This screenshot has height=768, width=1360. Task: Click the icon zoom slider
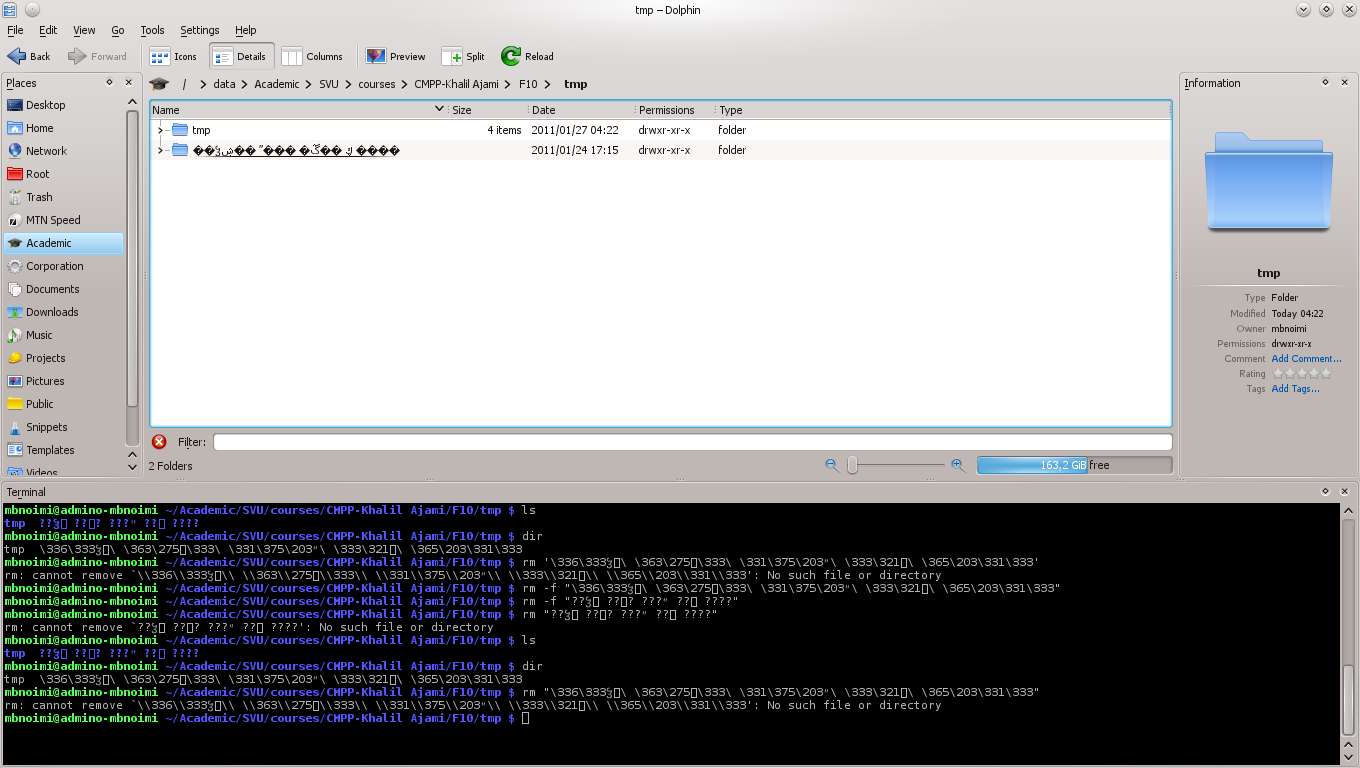[853, 465]
